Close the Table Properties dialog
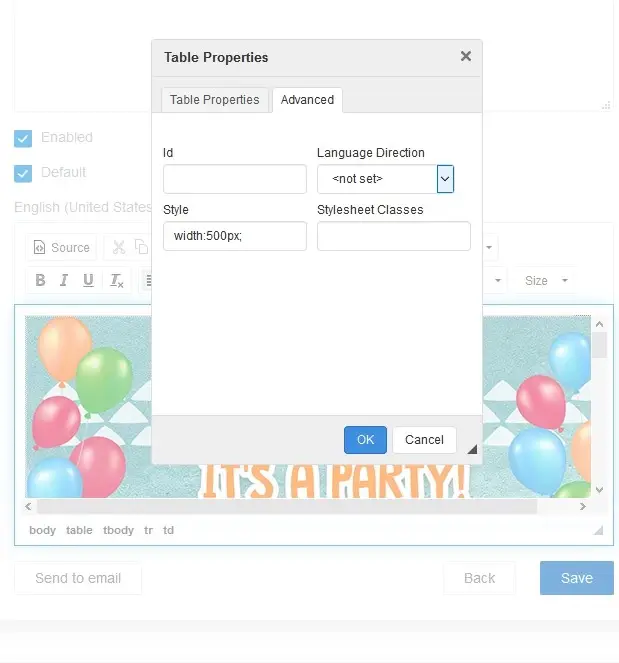Viewport: 619px width, 663px height. pos(466,56)
